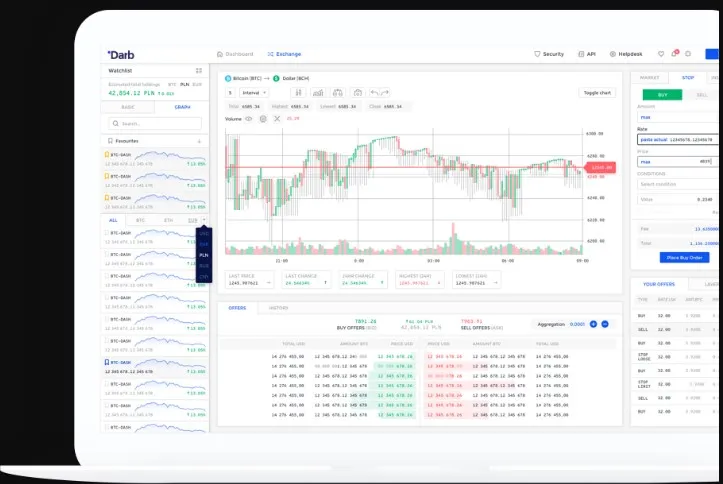This screenshot has width=723, height=484.
Task: Select the GRAPH watchlist view tab
Action: (x=182, y=107)
